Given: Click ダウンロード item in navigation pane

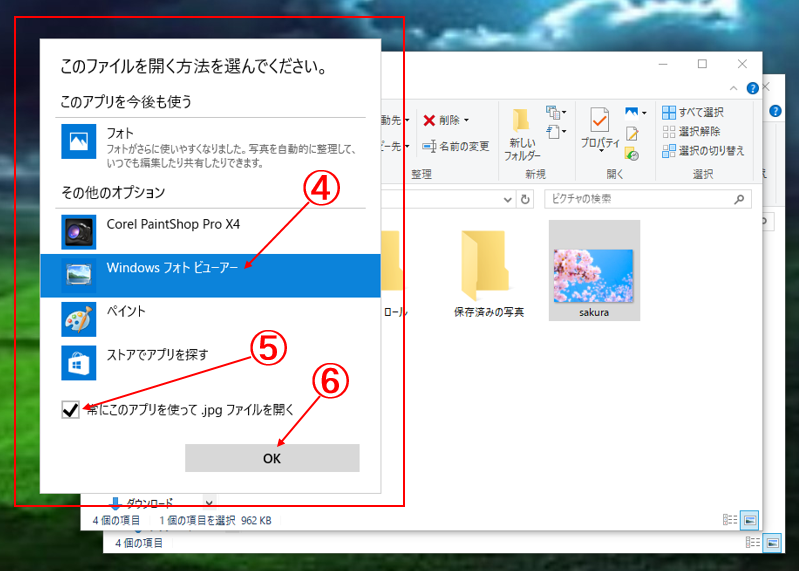Looking at the screenshot, I should [x=142, y=503].
